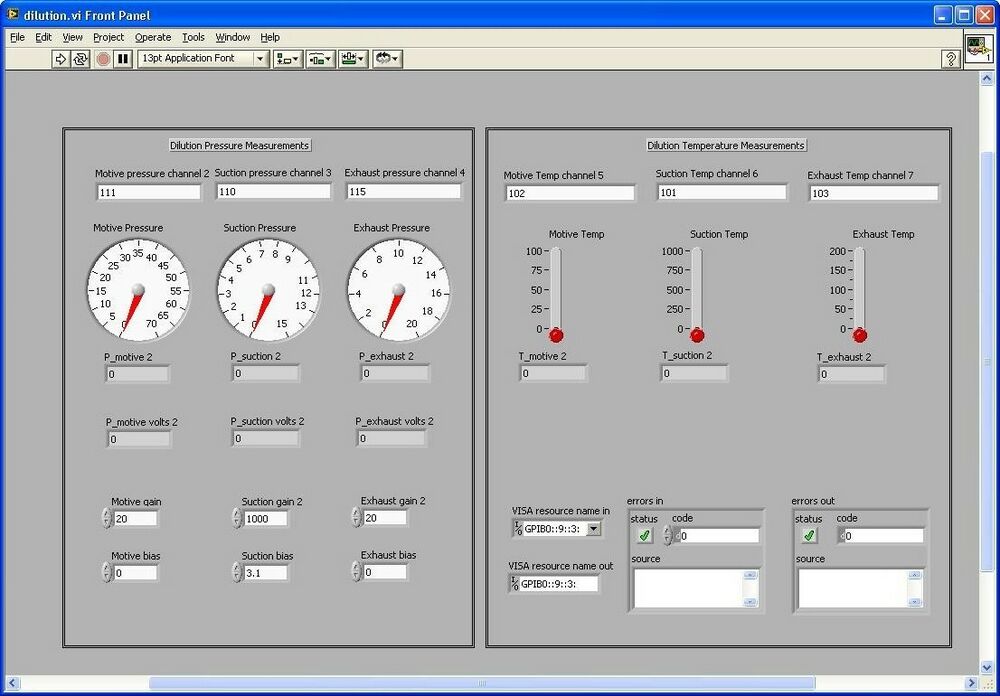Toggle the errors out status checkmark LED
The image size is (1000, 696).
(x=809, y=535)
